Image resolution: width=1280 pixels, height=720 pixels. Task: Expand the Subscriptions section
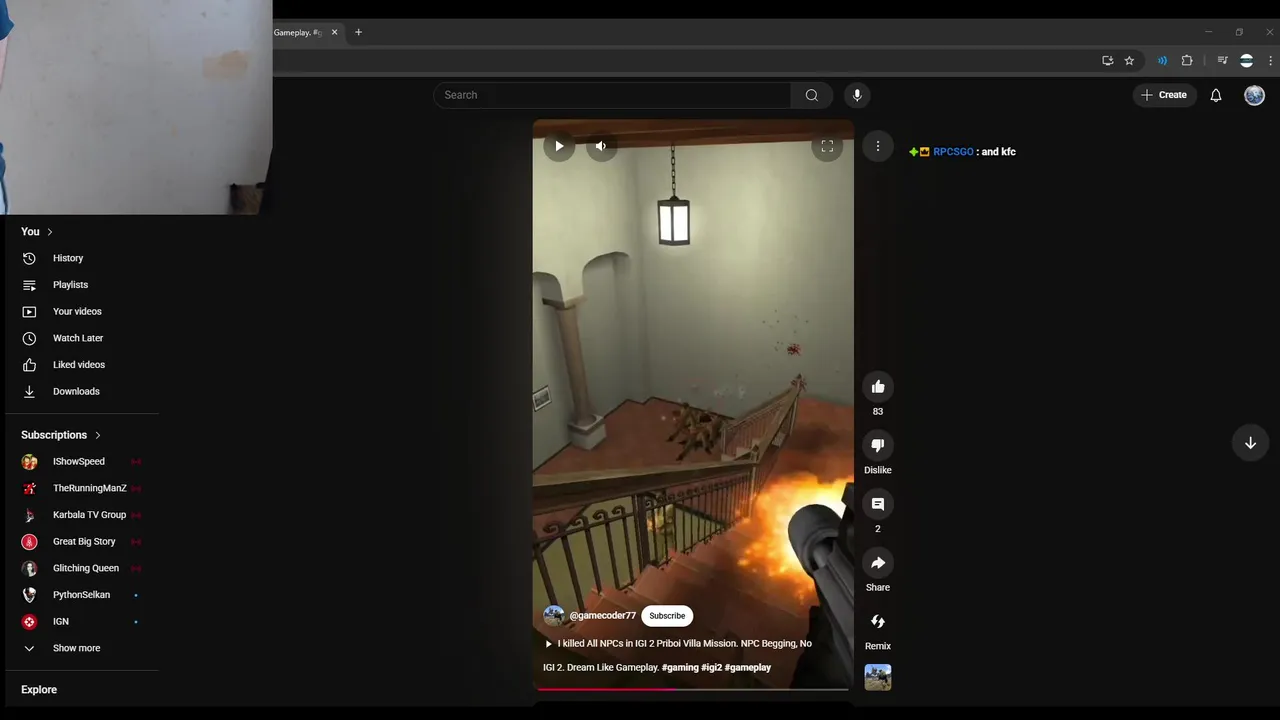pyautogui.click(x=61, y=435)
